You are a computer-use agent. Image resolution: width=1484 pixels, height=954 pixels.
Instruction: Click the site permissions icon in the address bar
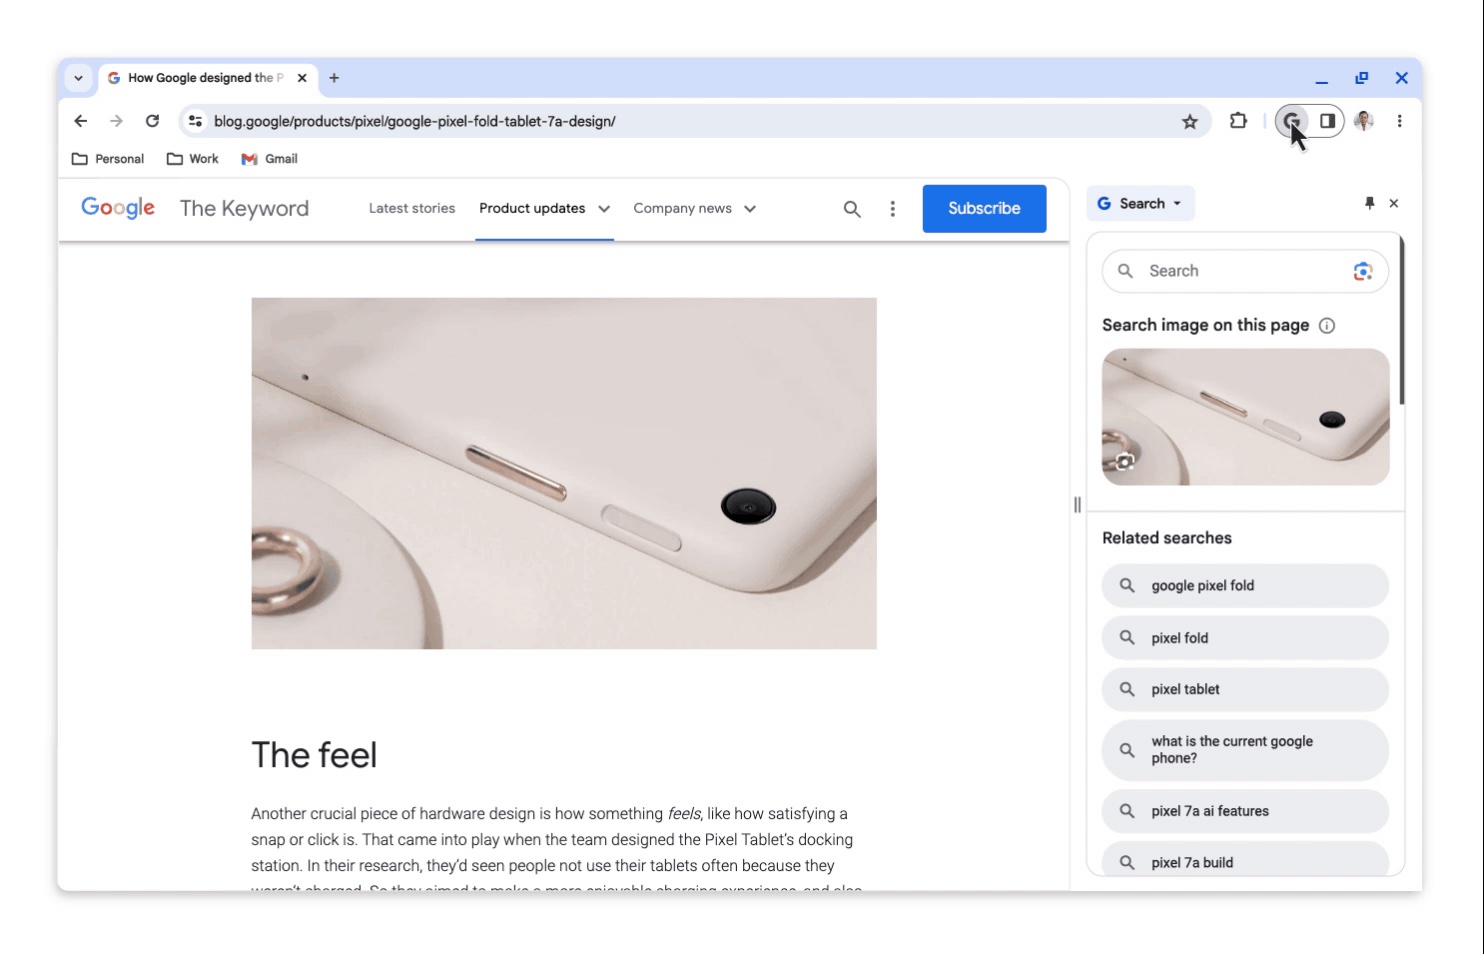[x=194, y=120]
